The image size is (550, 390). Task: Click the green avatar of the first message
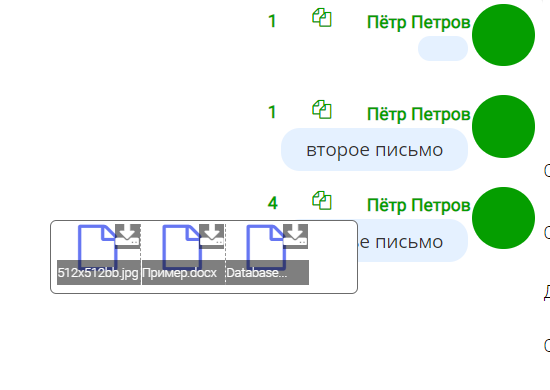click(x=503, y=35)
